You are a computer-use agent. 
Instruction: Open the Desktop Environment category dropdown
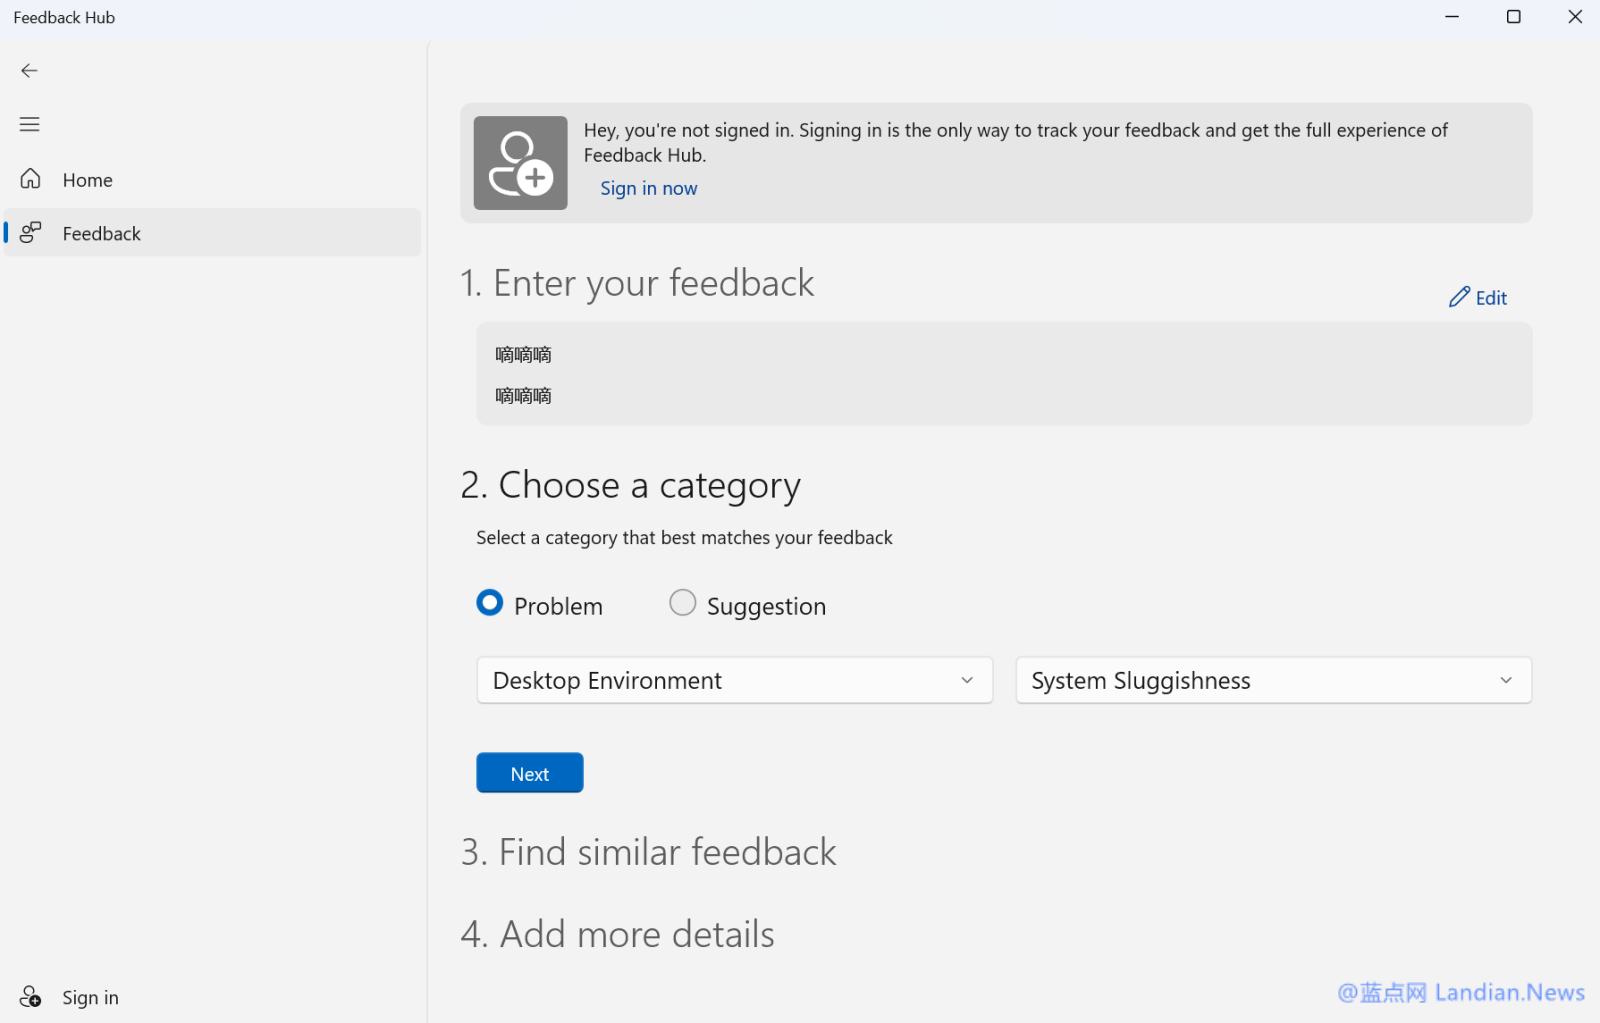(735, 680)
